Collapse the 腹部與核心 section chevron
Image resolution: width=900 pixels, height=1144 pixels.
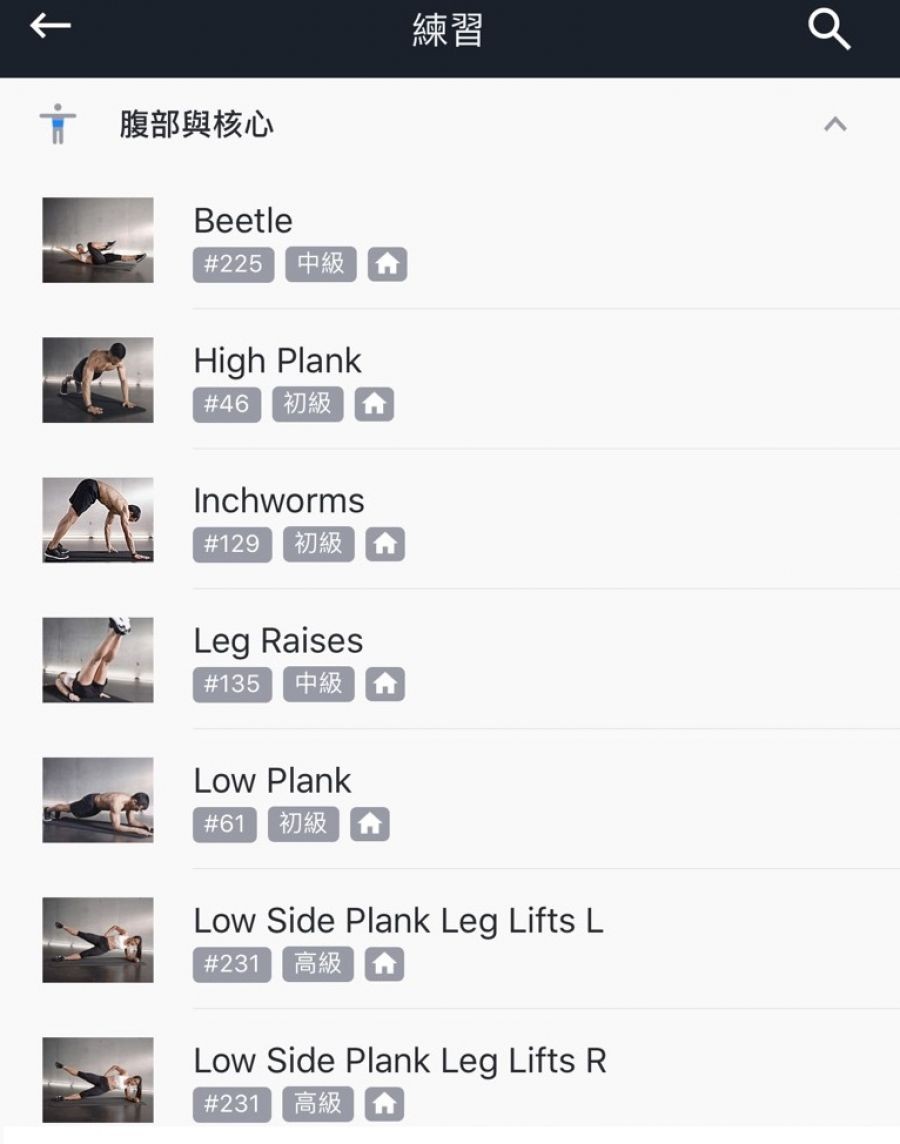click(x=835, y=125)
